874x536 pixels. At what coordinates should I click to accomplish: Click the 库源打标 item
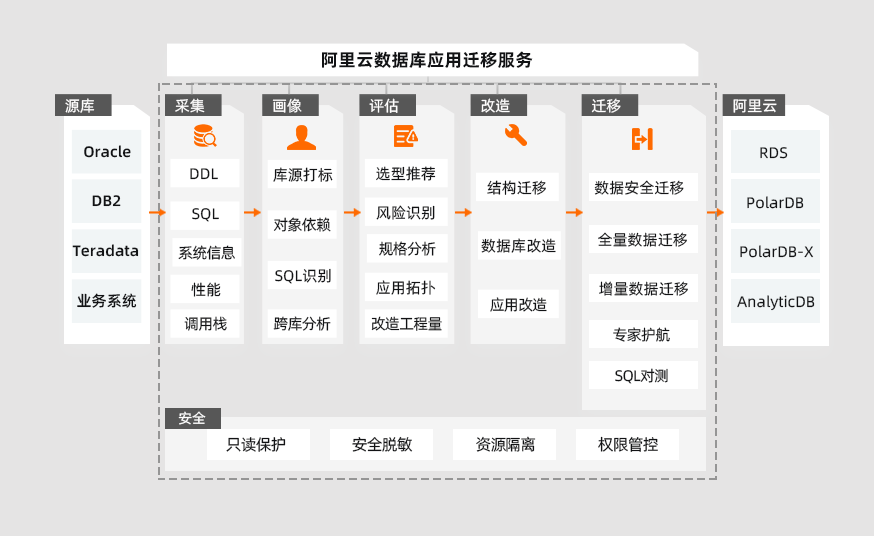point(302,174)
